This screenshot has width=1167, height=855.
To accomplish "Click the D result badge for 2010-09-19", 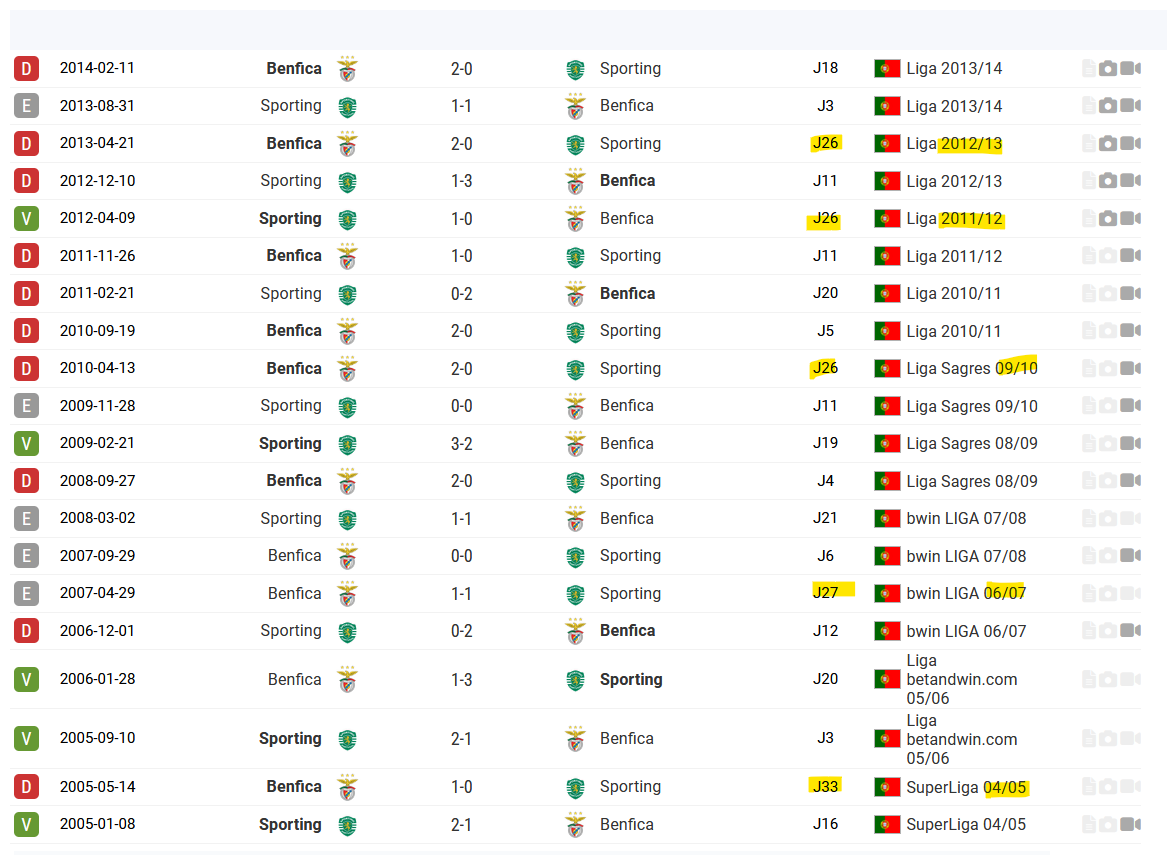I will 26,330.
